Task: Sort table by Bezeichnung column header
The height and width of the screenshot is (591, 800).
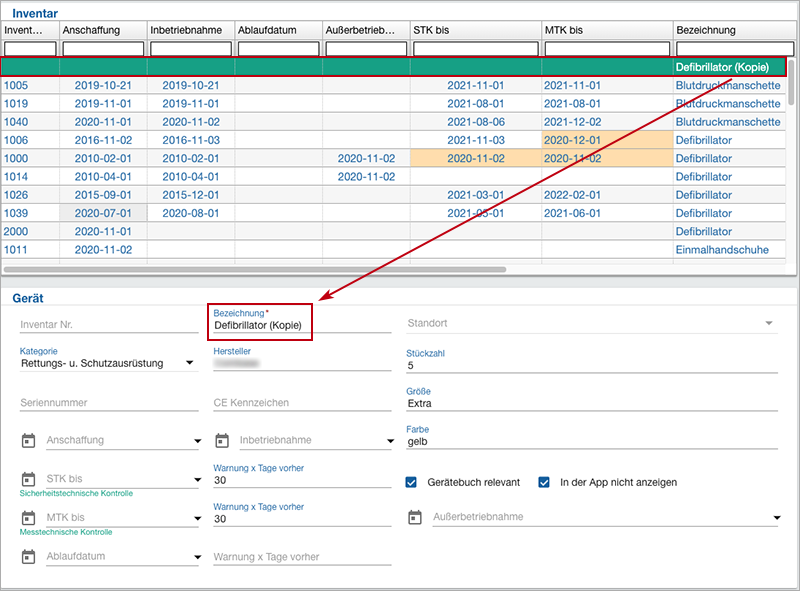Action: click(x=735, y=30)
